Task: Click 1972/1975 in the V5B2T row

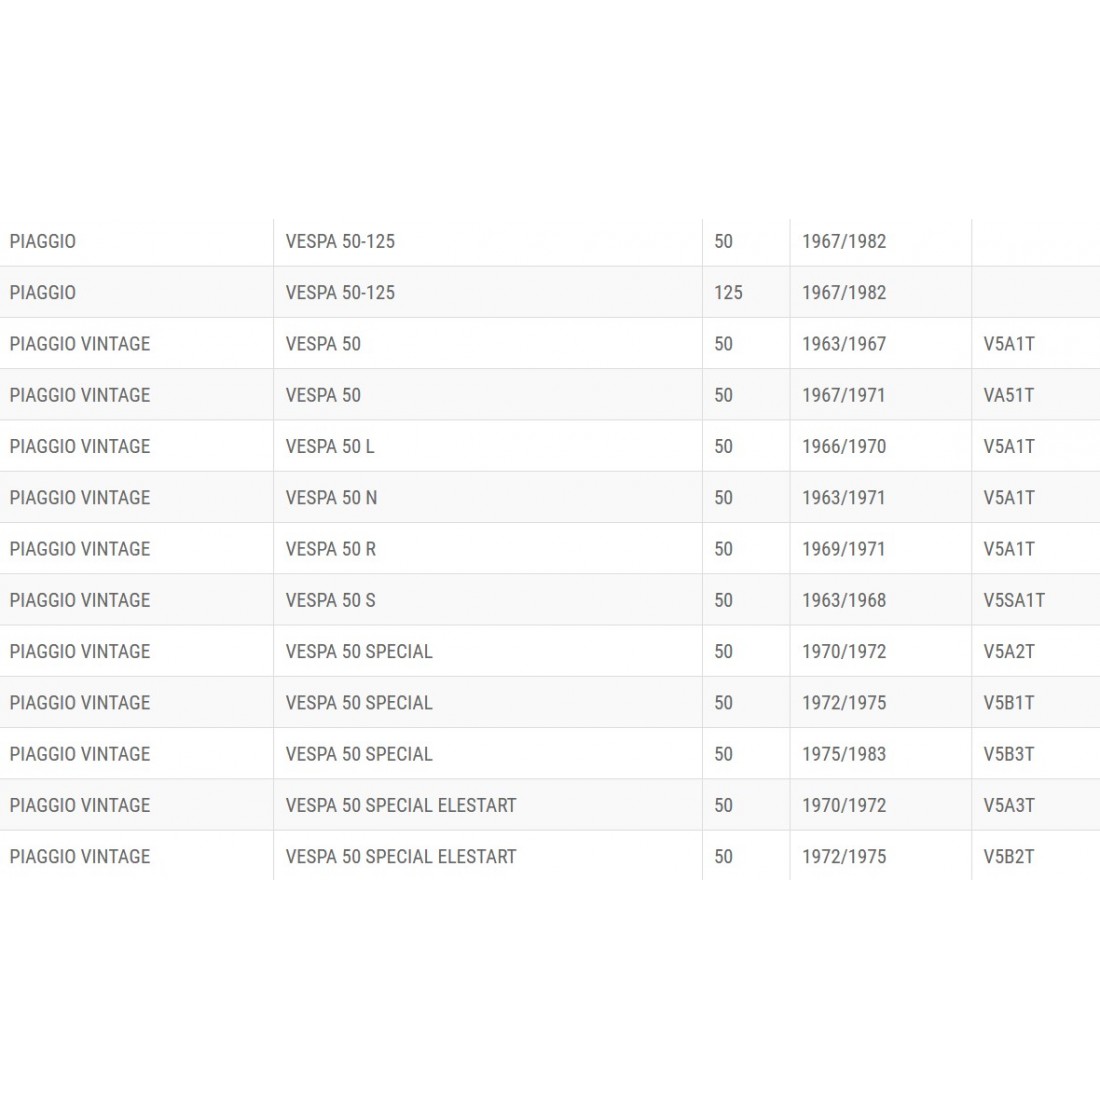Action: click(844, 856)
